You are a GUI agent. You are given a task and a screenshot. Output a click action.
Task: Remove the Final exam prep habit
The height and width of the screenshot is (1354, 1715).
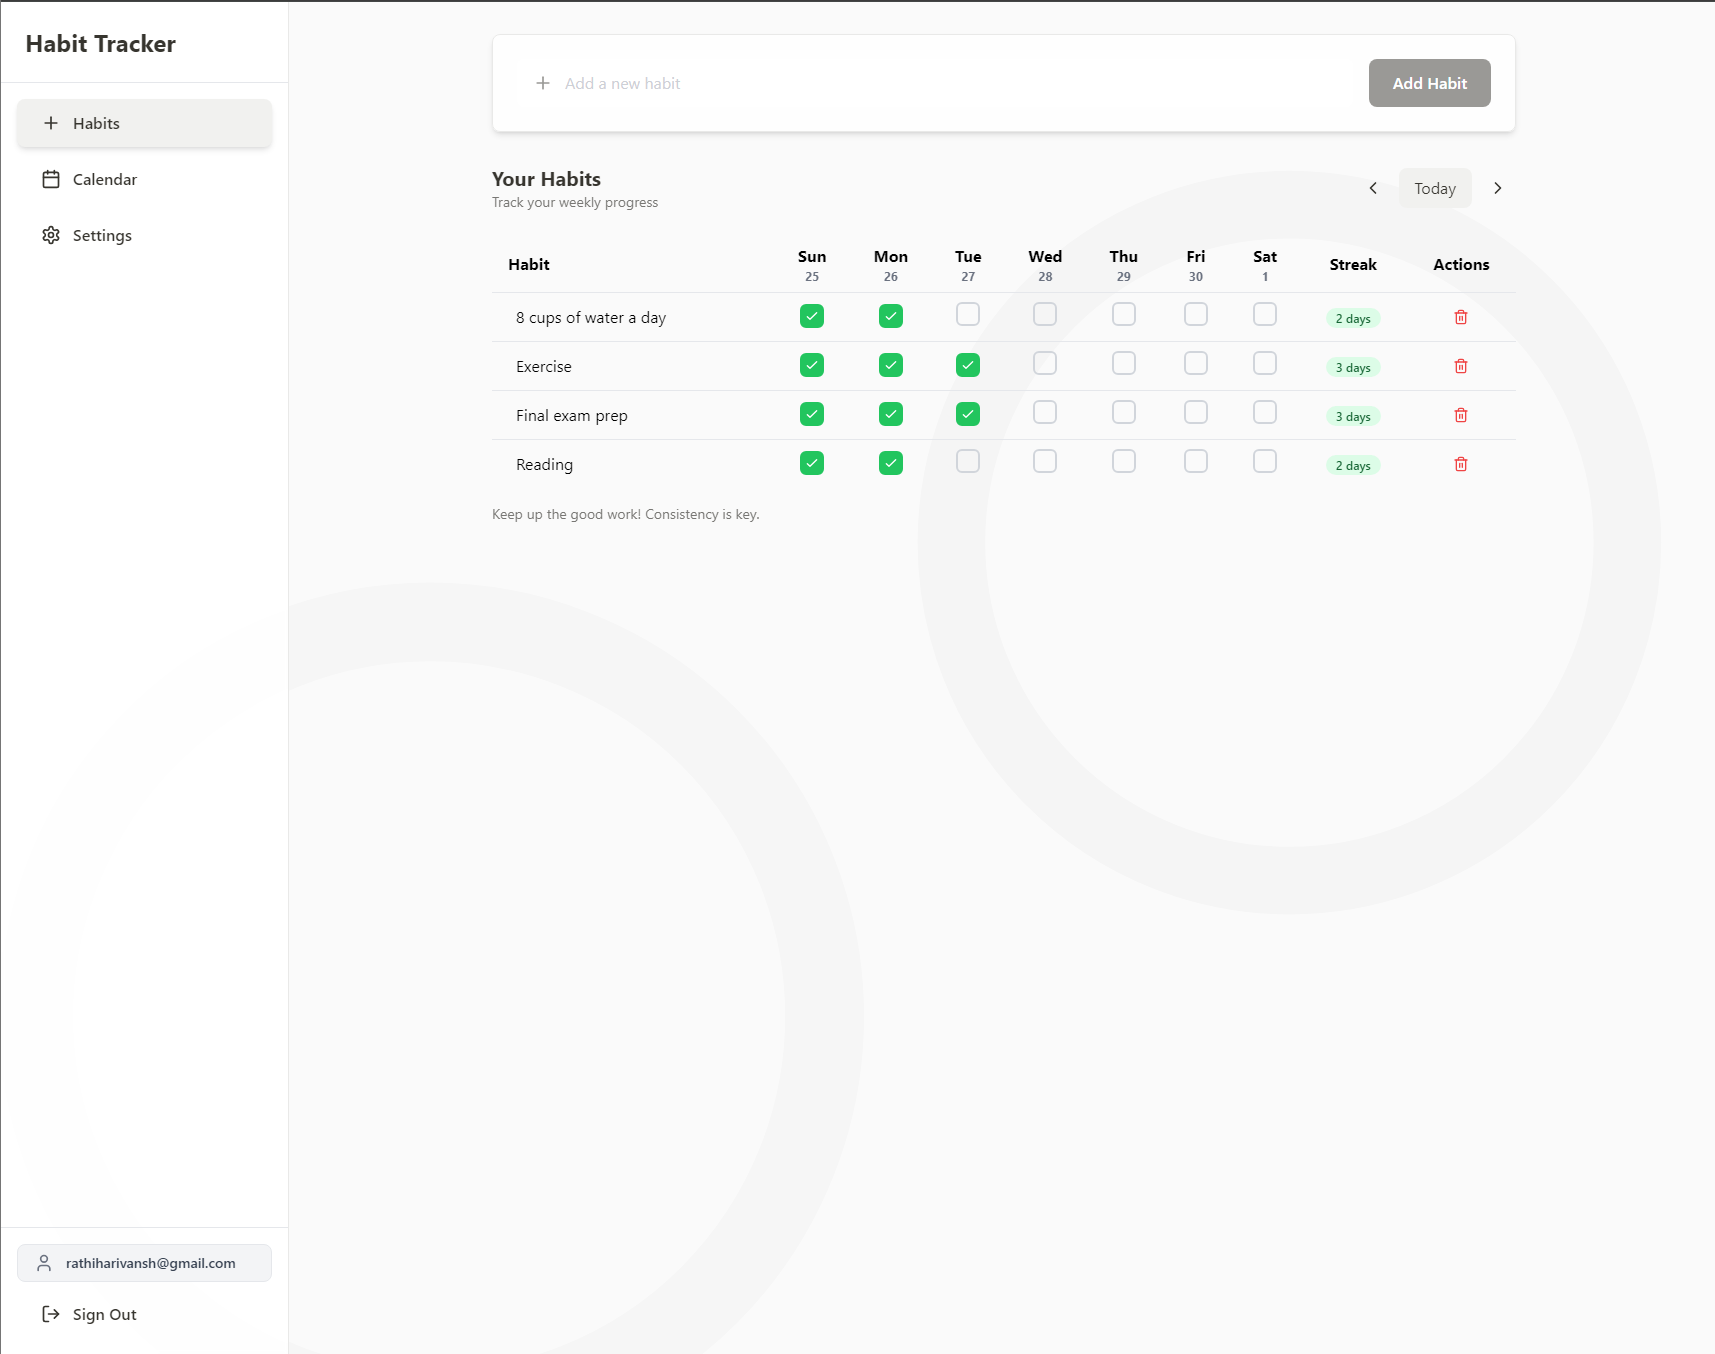tap(1460, 415)
